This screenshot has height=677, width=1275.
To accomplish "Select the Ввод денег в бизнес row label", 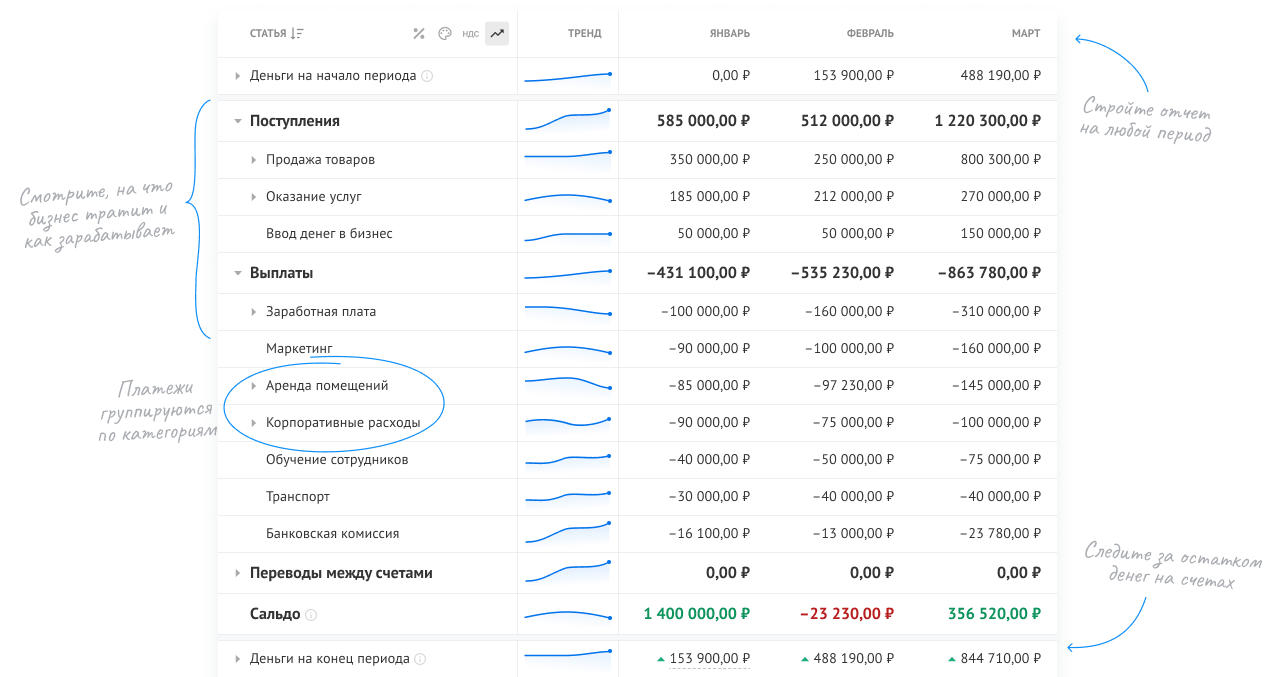I will [329, 234].
